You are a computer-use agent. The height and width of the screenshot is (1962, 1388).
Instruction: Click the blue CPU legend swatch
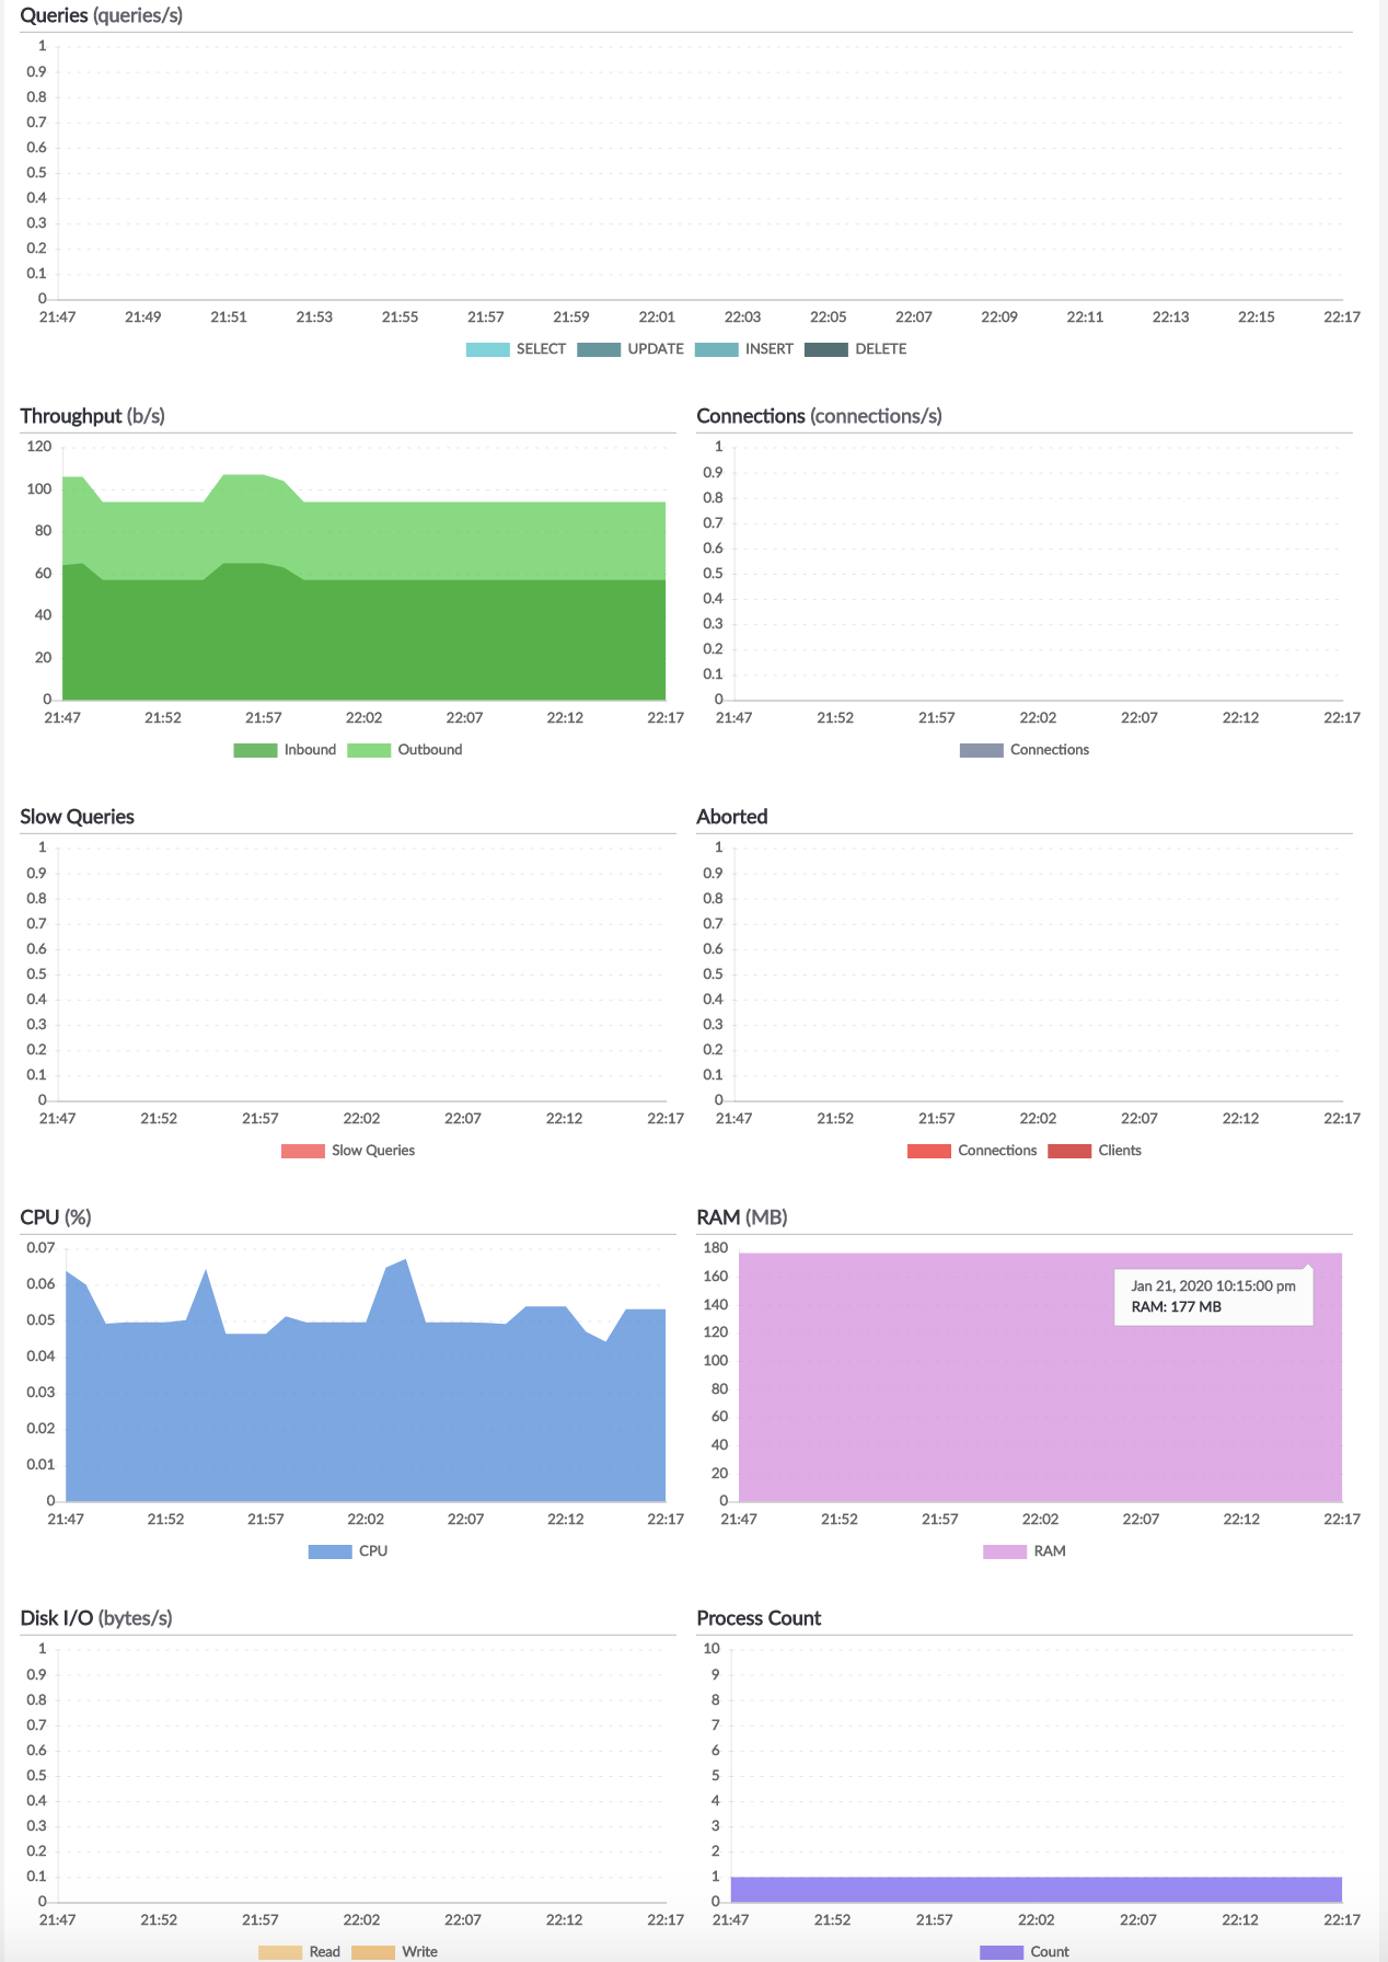click(x=330, y=1552)
